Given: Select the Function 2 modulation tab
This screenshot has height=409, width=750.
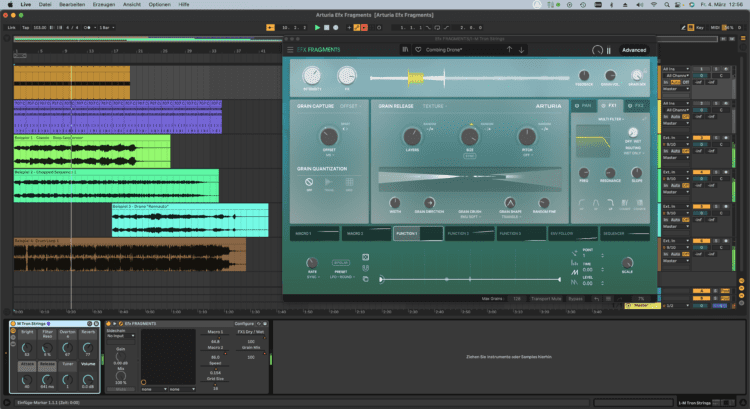Looking at the screenshot, I should pos(469,233).
